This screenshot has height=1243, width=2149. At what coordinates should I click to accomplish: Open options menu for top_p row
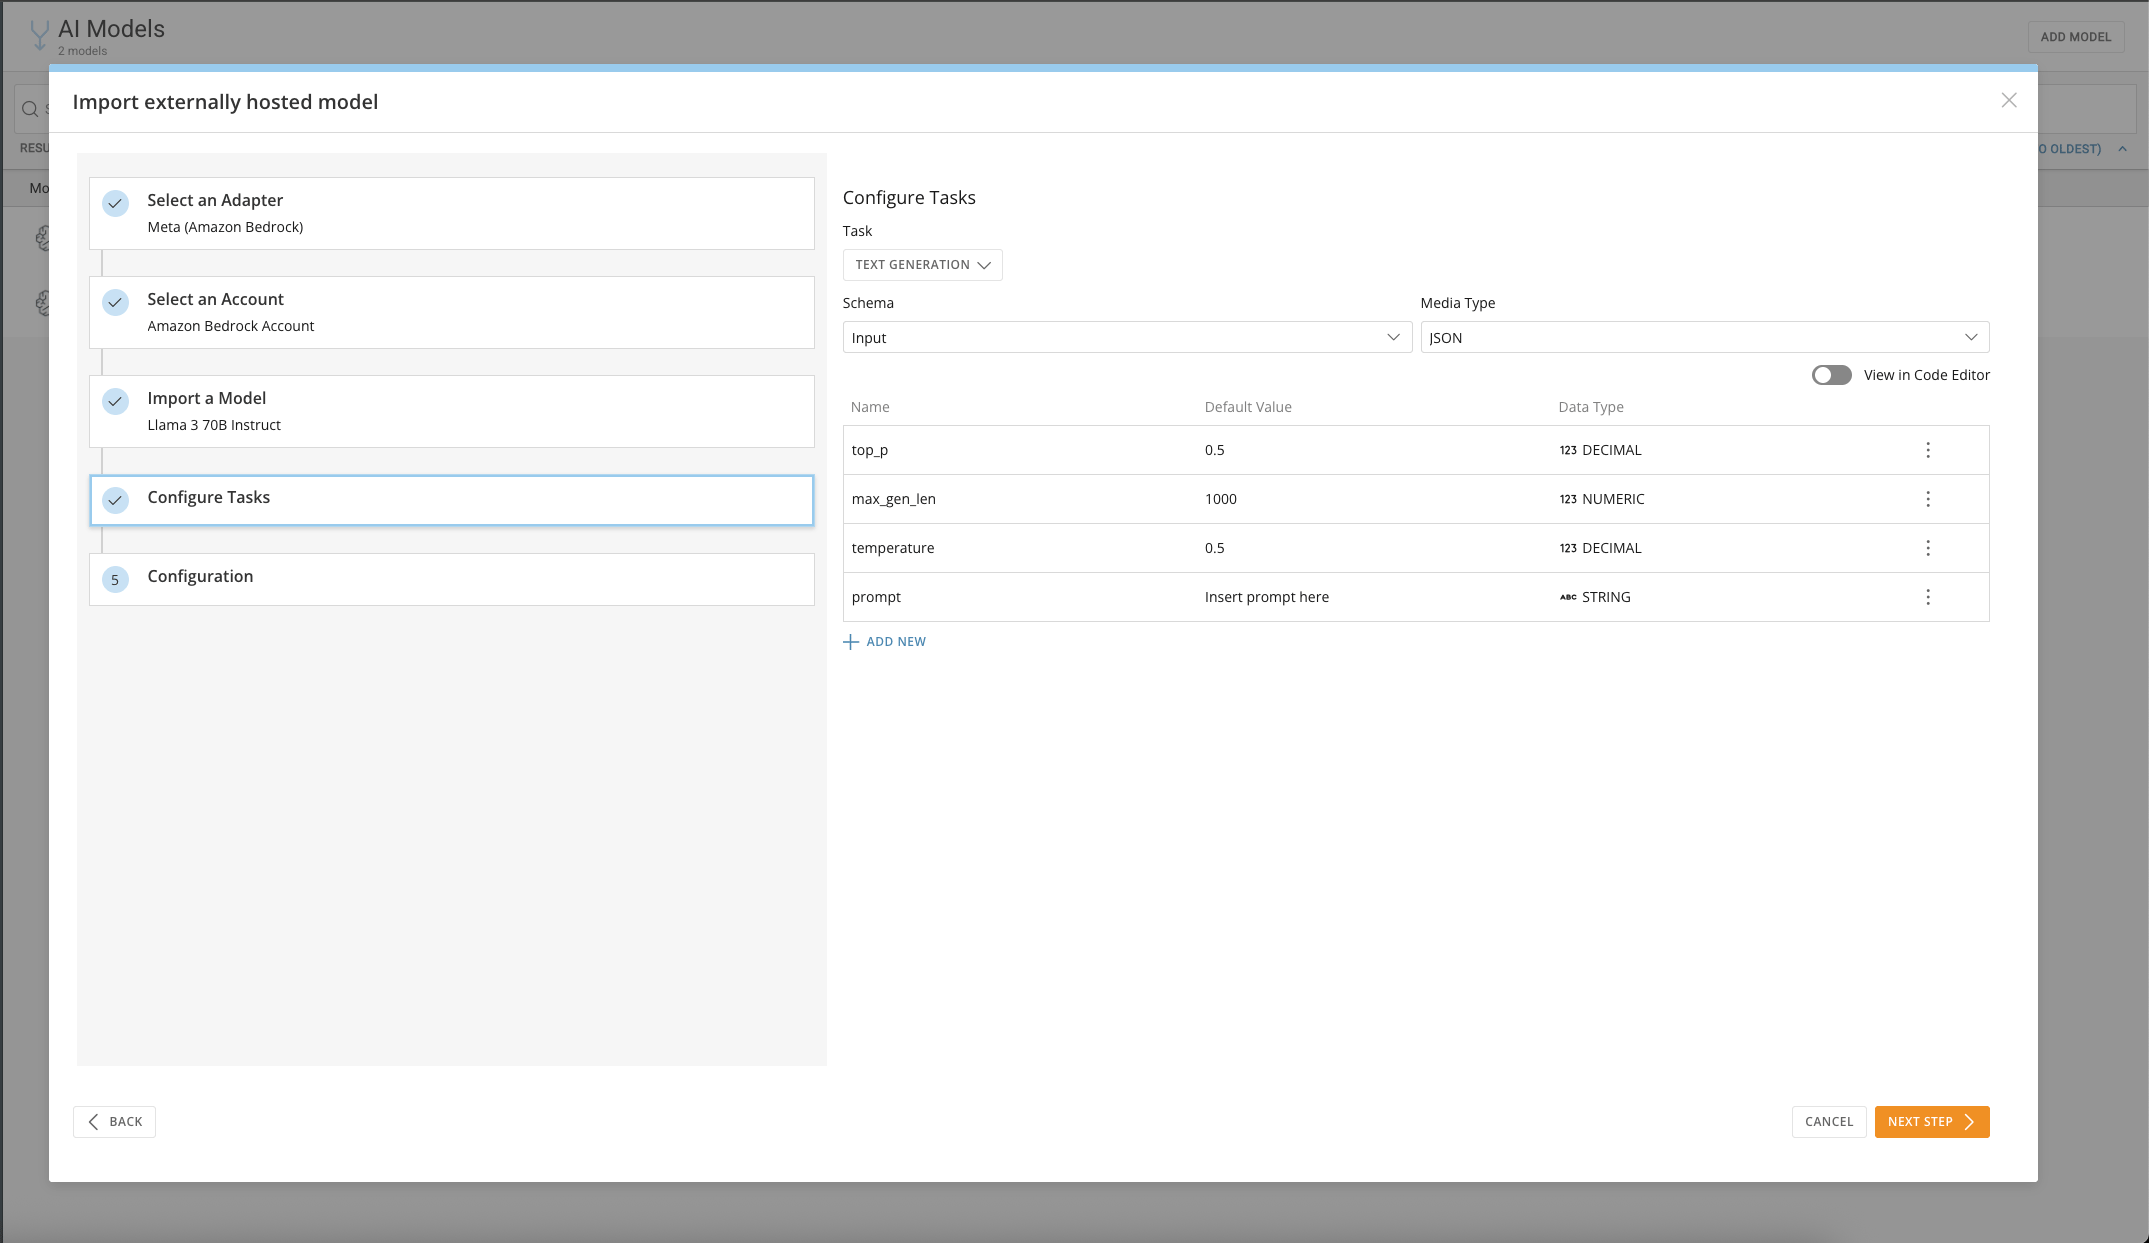point(1928,450)
